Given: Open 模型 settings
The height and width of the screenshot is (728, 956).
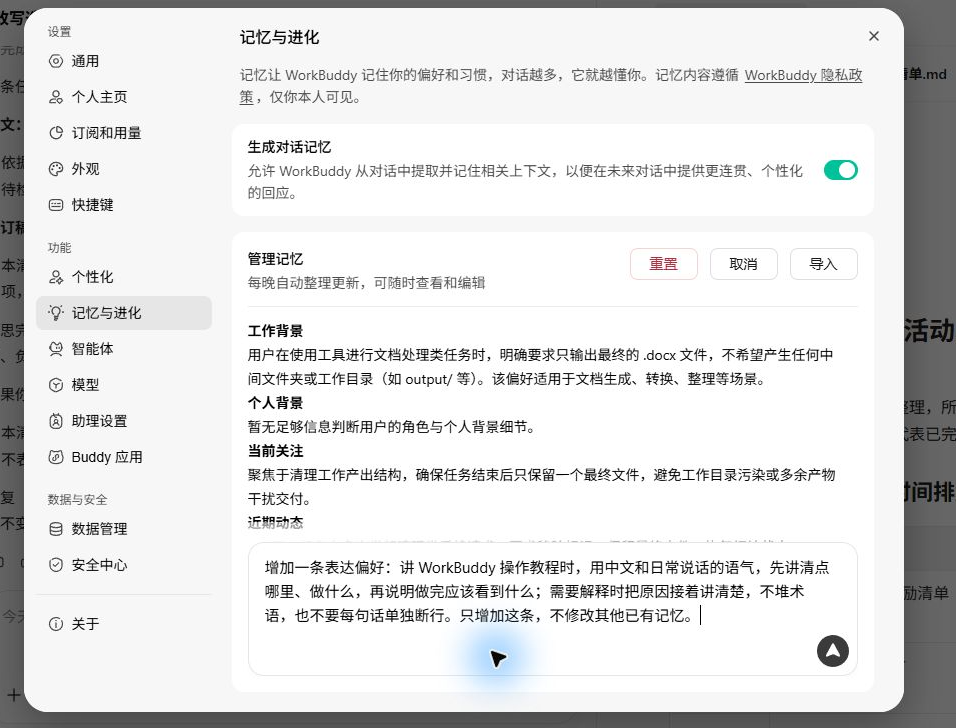Looking at the screenshot, I should click(x=124, y=385).
